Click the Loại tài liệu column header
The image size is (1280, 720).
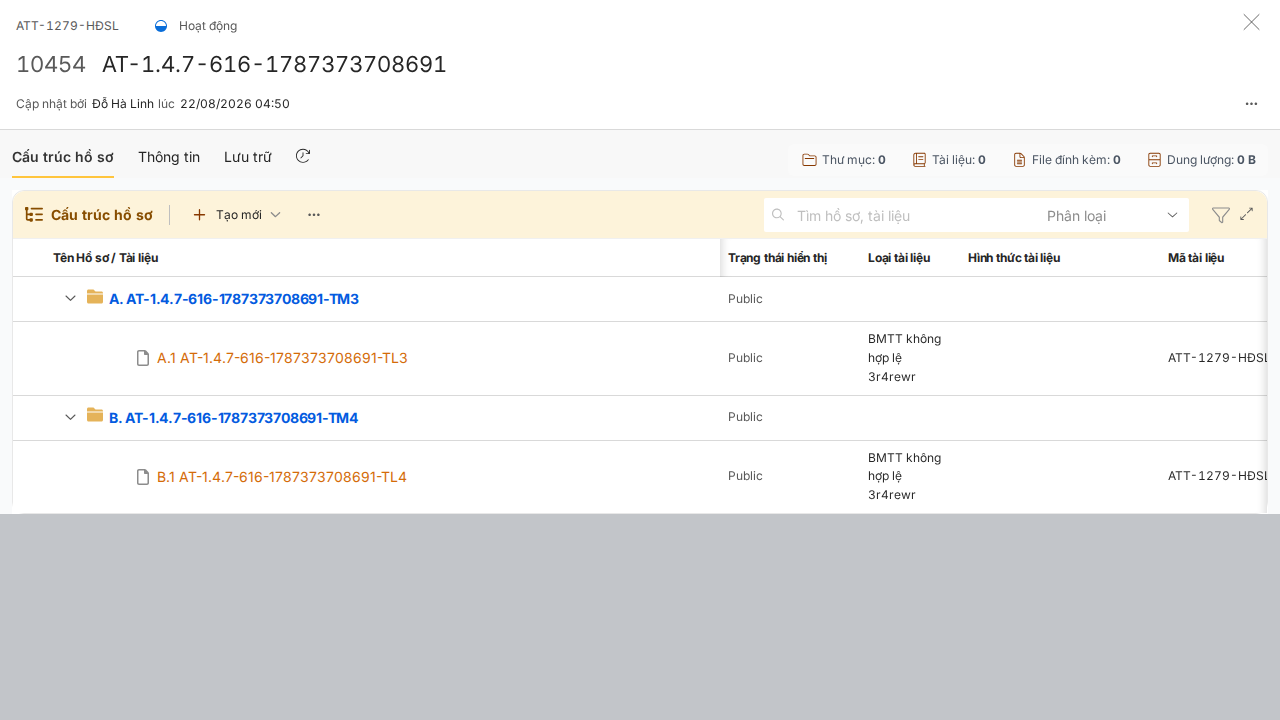pyautogui.click(x=899, y=258)
